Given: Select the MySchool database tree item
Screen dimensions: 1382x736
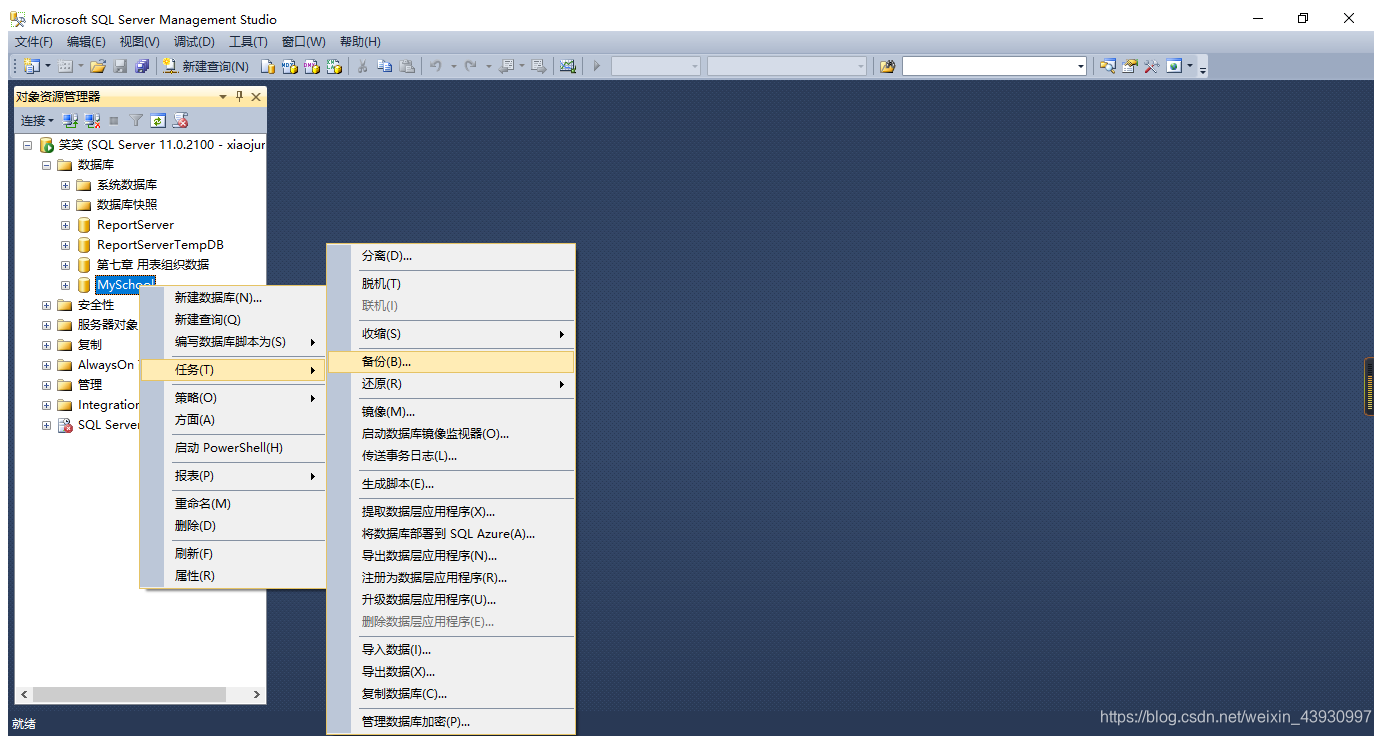Looking at the screenshot, I should click(125, 285).
